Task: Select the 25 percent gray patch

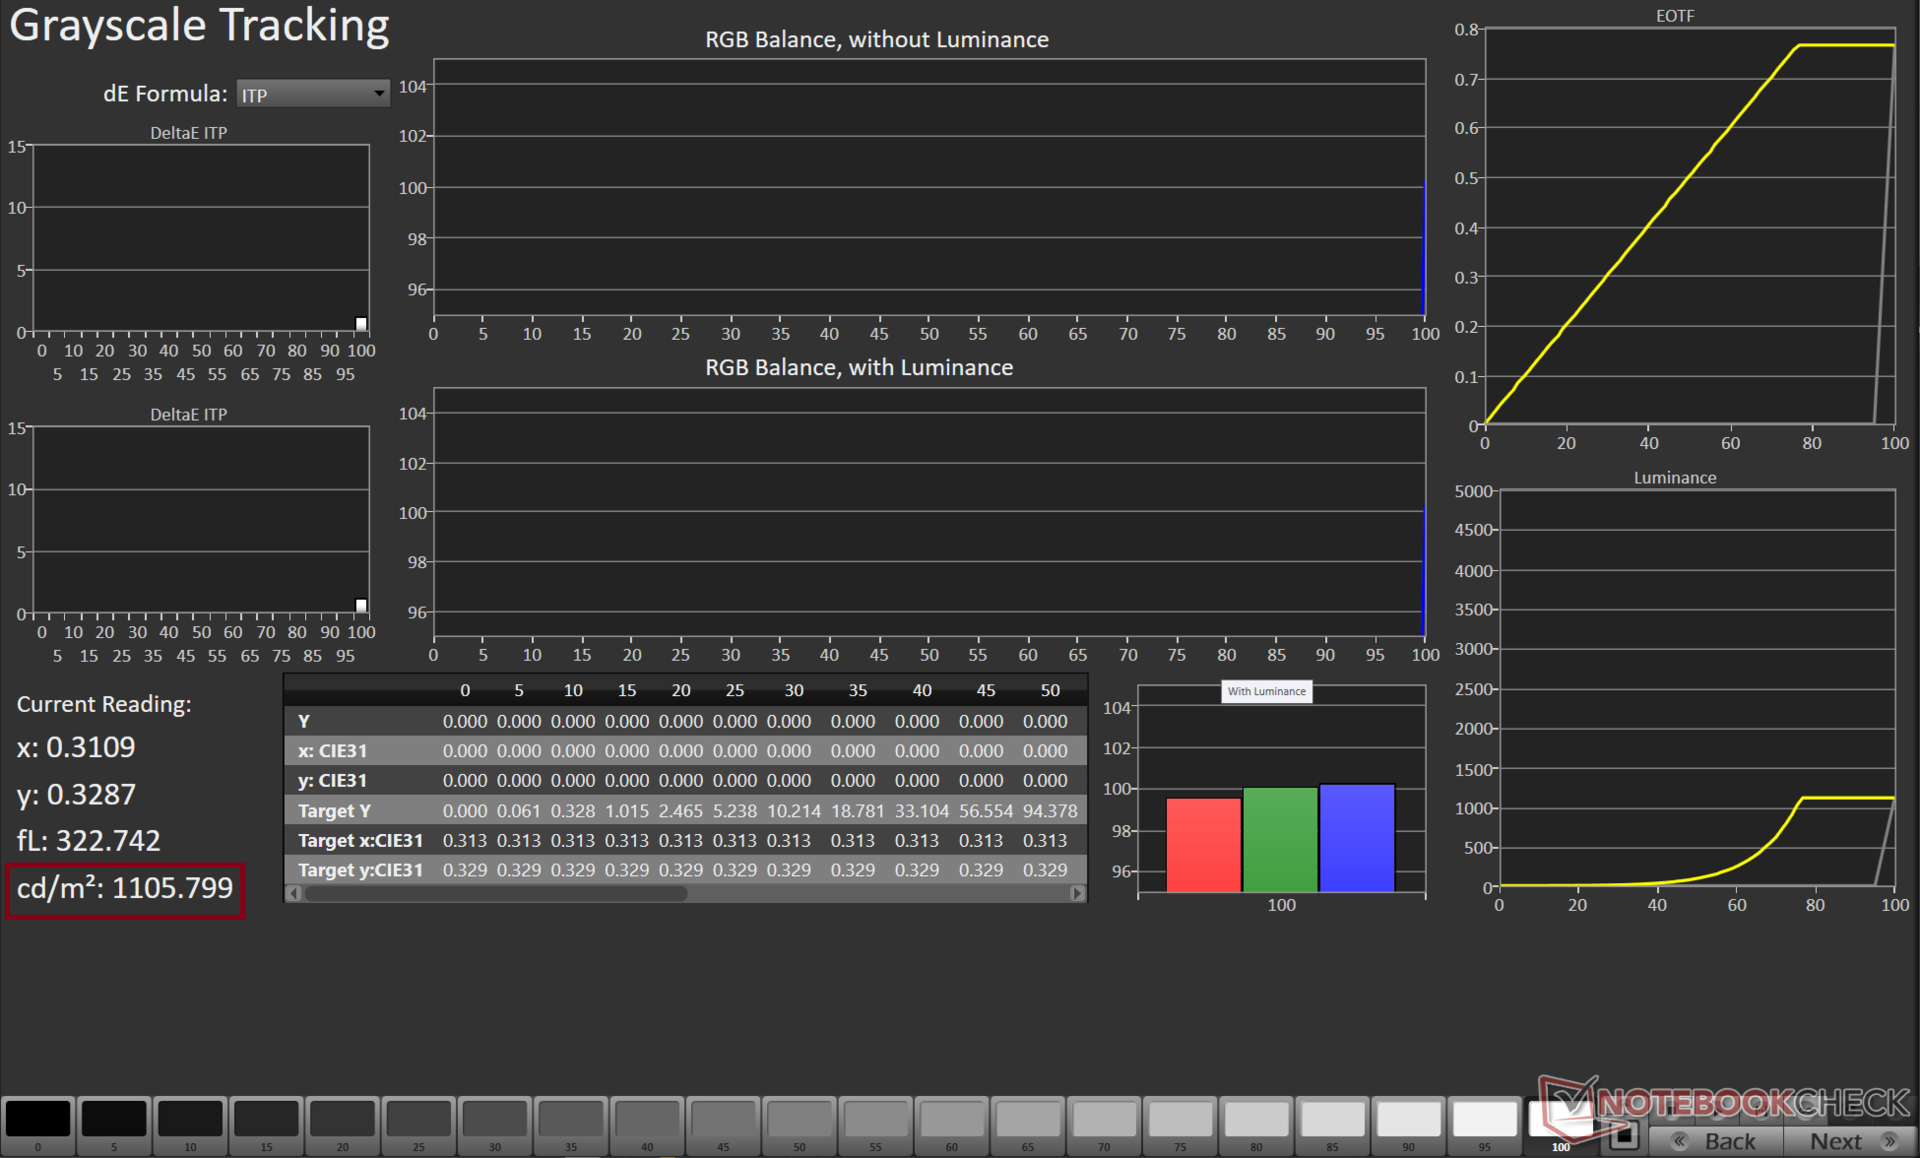Action: tap(418, 1119)
